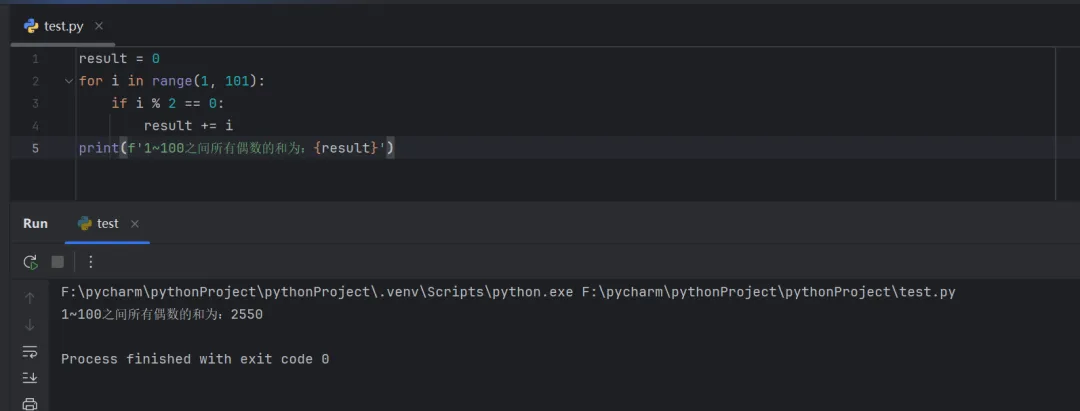Close the test run configuration tab
Viewport: 1080px width, 411px height.
pyautogui.click(x=135, y=224)
